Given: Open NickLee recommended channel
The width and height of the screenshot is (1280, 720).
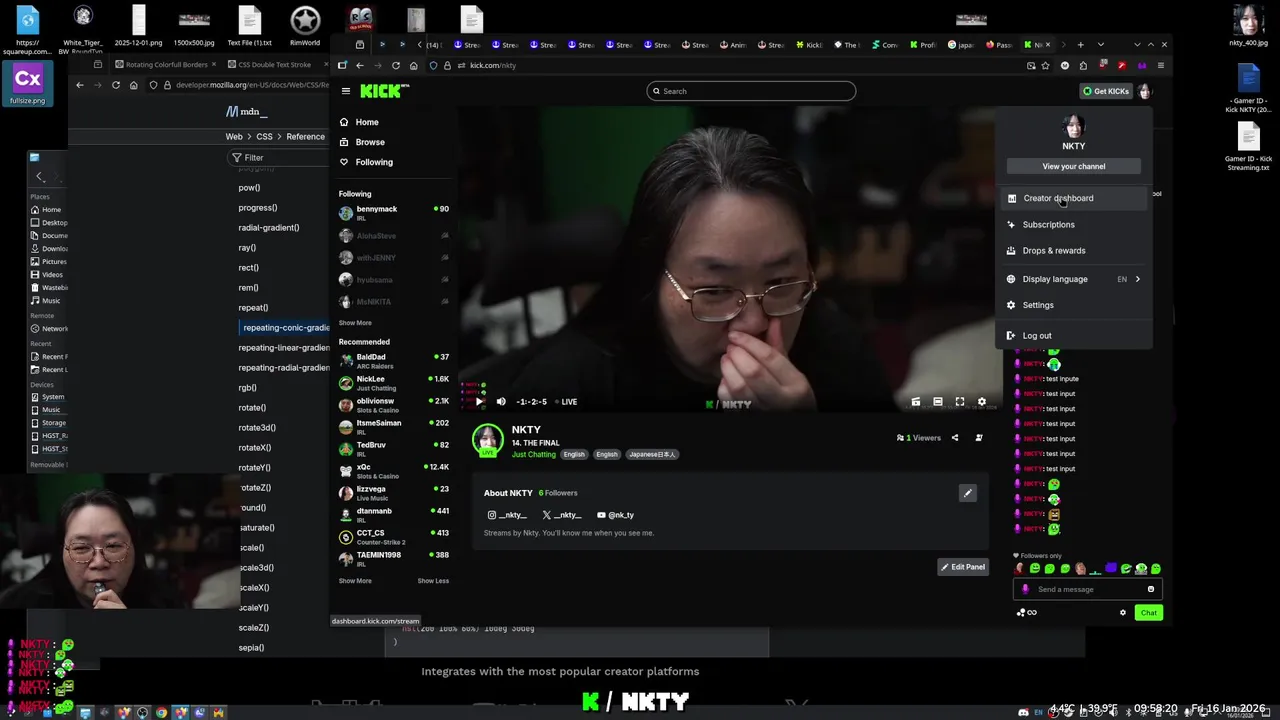Looking at the screenshot, I should click(x=394, y=383).
